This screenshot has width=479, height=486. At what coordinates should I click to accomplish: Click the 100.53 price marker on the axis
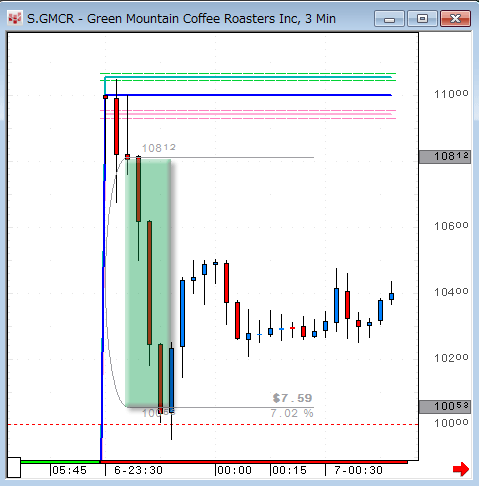tap(445, 407)
